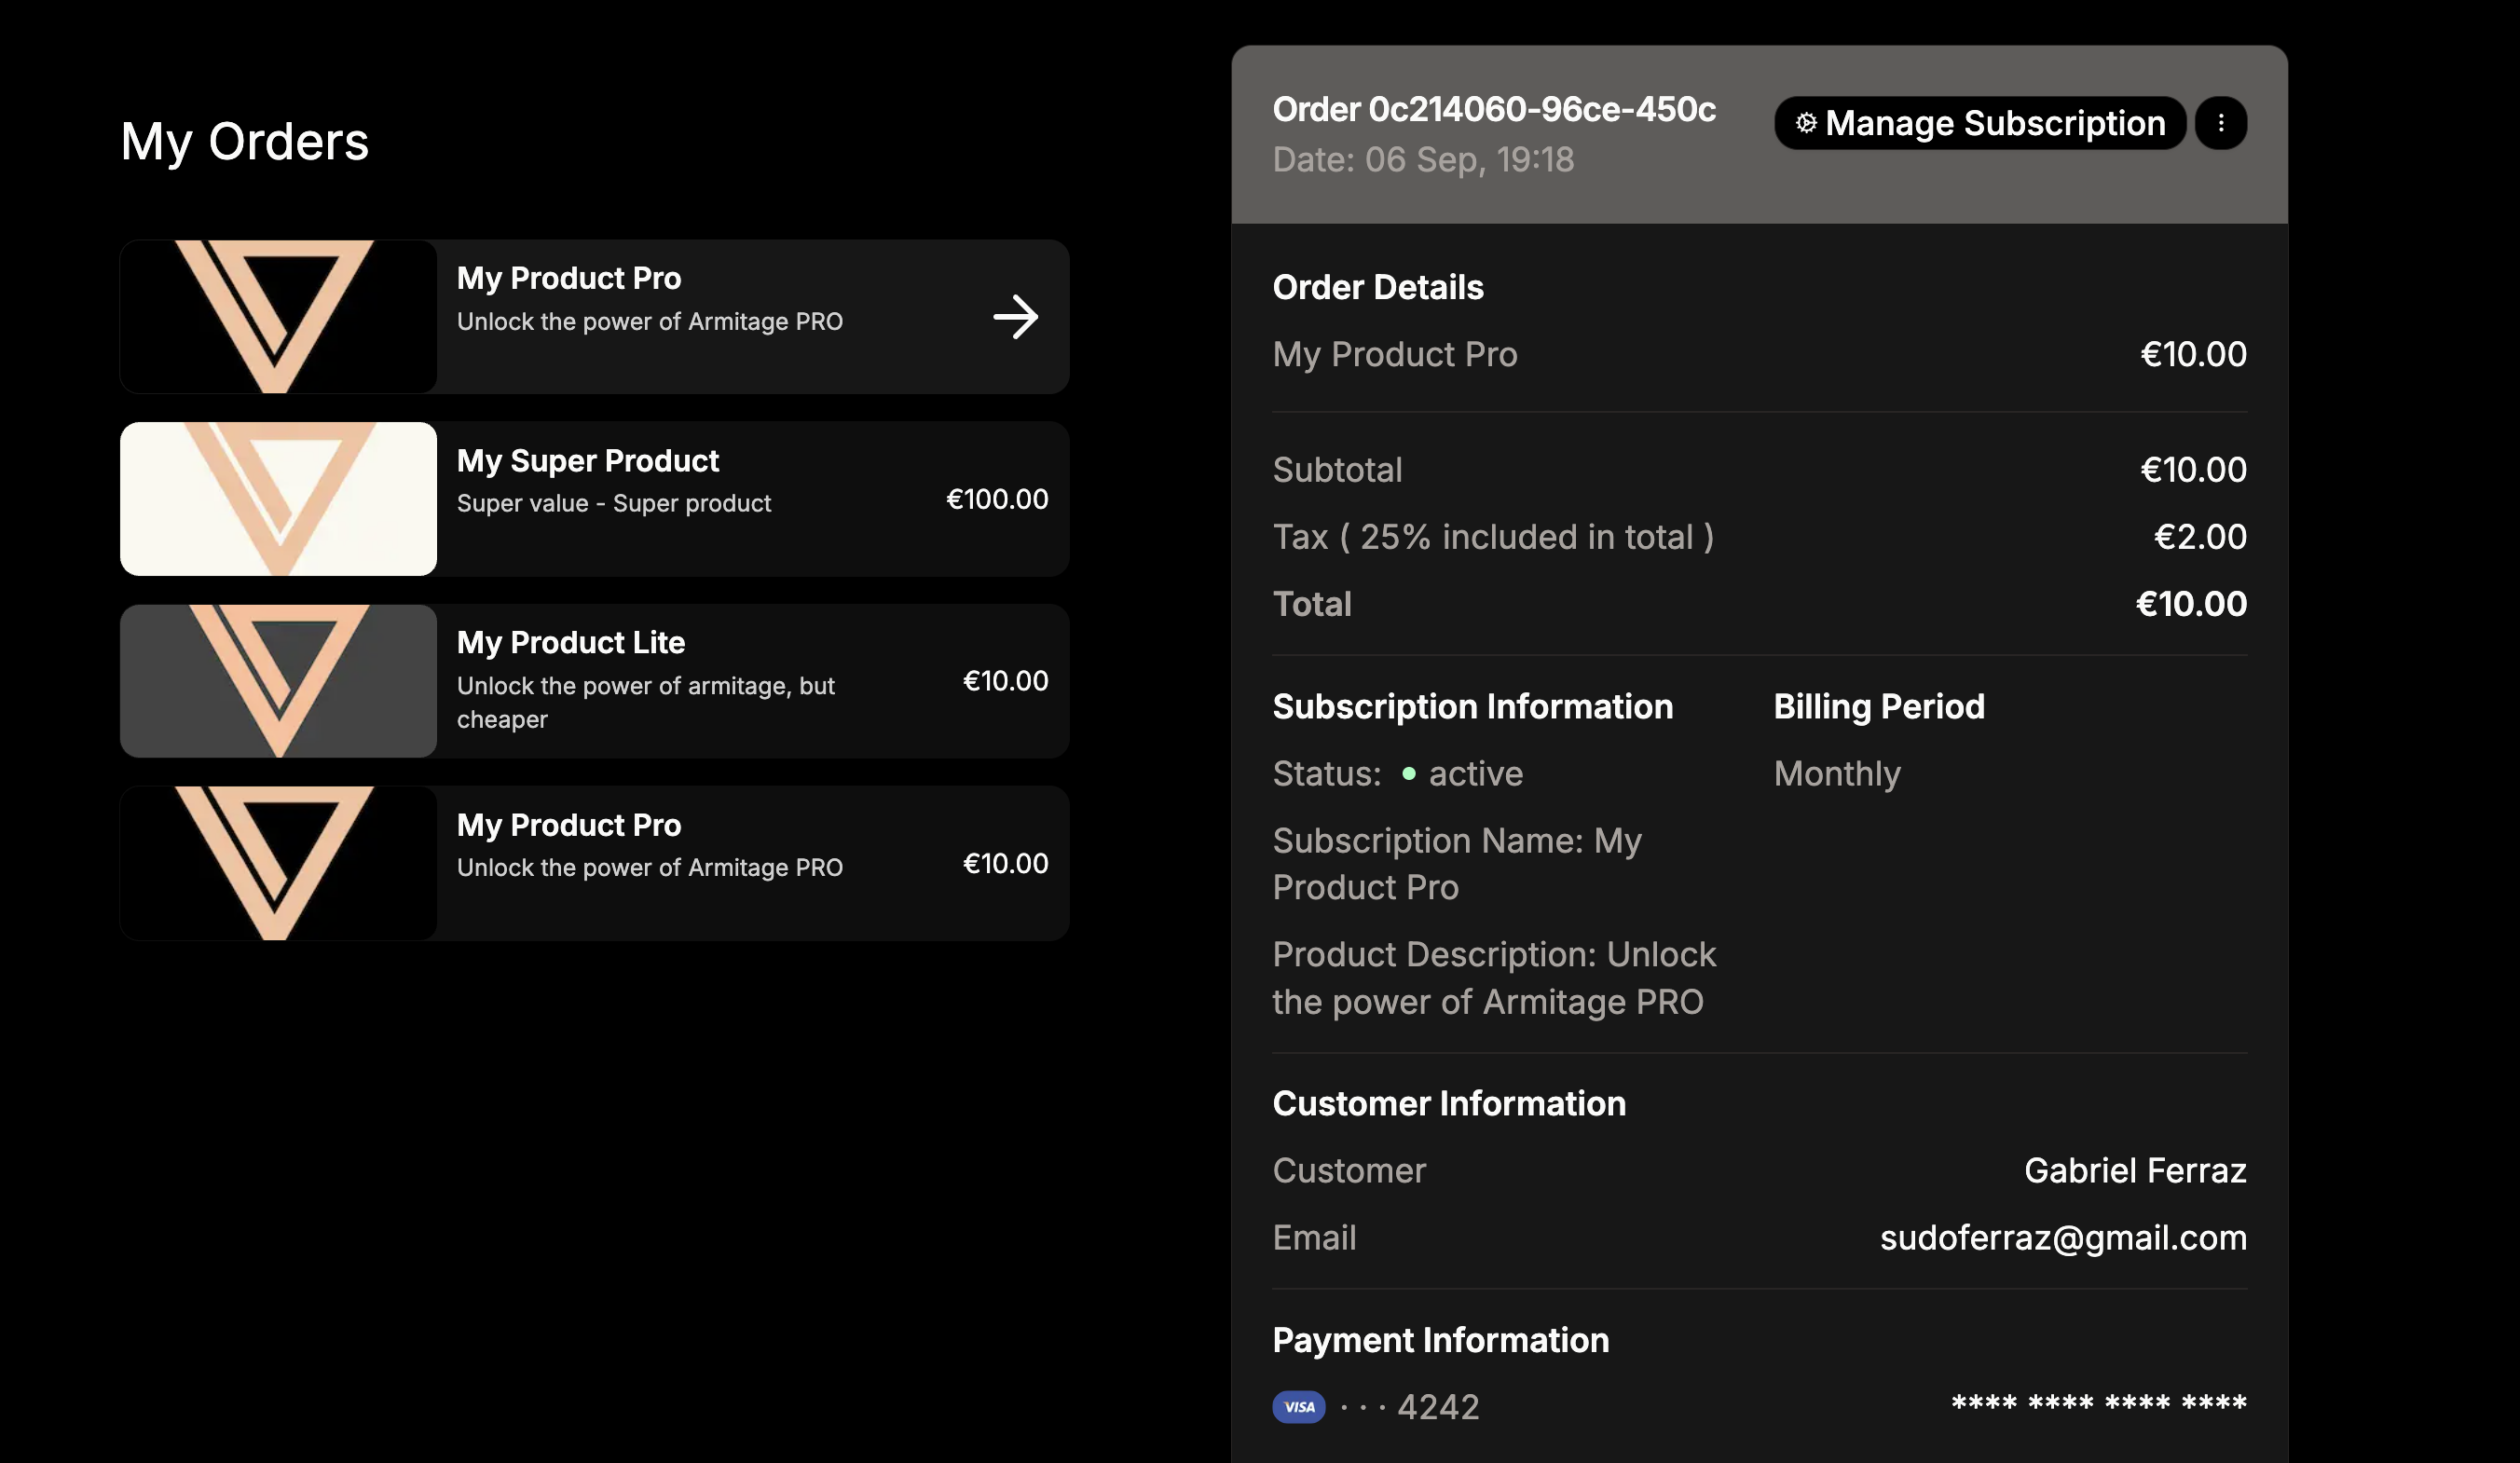2520x1463 pixels.
Task: Click thumbnail of the selected My Product Pro order
Action: [278, 317]
